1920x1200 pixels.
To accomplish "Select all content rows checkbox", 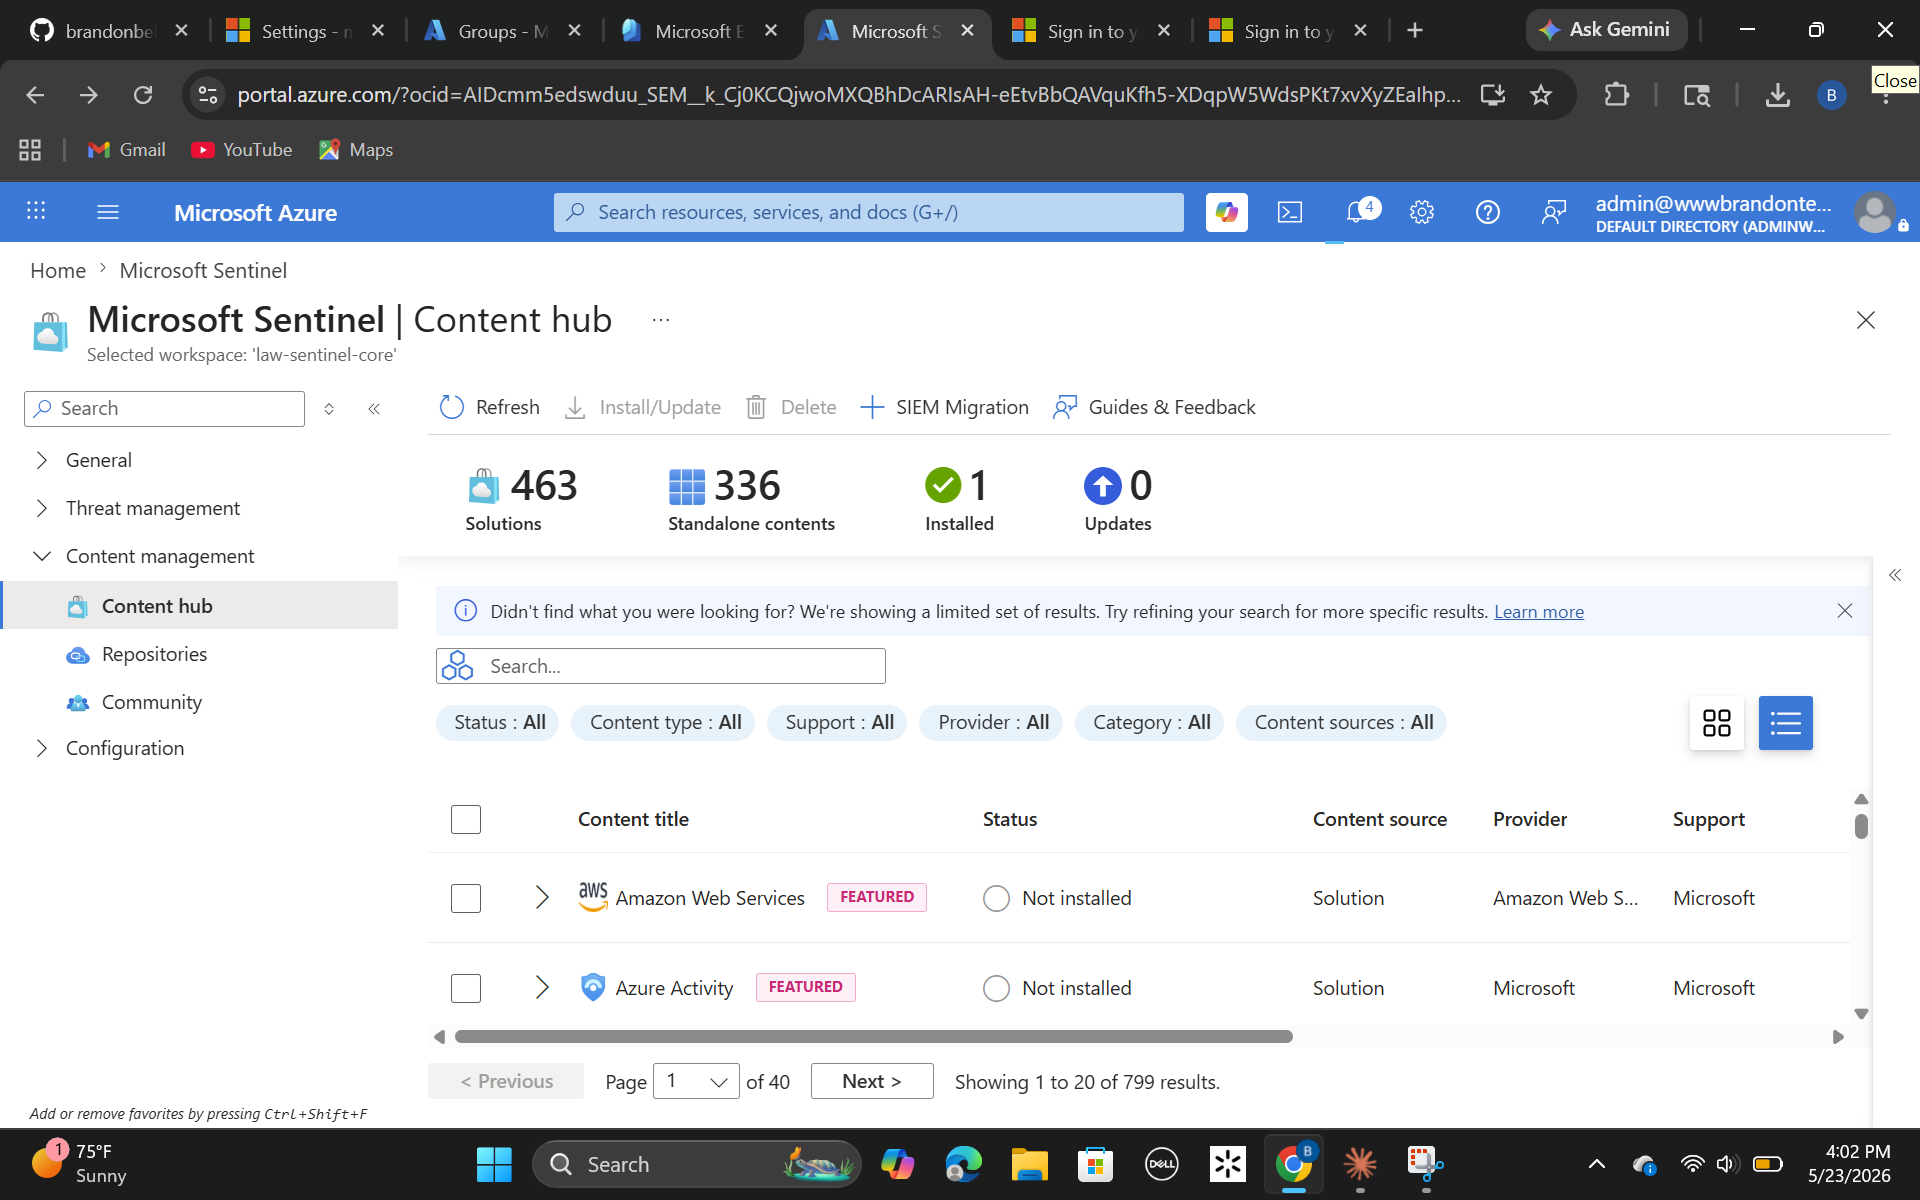I will tap(466, 819).
